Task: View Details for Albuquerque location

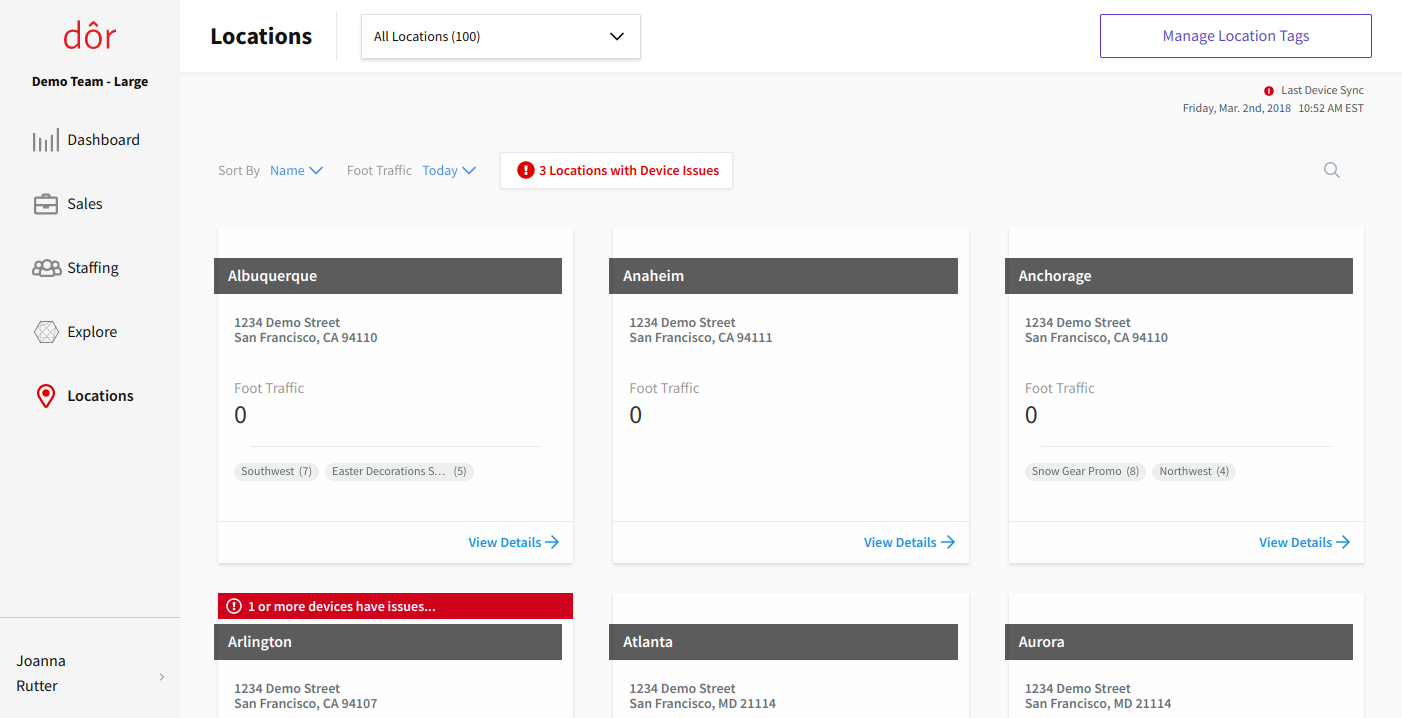Action: (x=513, y=542)
